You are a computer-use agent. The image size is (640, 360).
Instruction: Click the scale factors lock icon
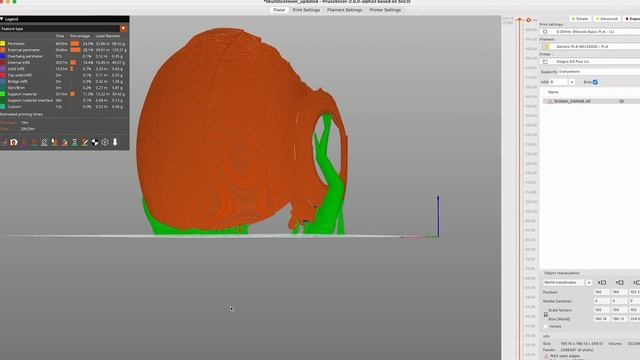pyautogui.click(x=546, y=314)
